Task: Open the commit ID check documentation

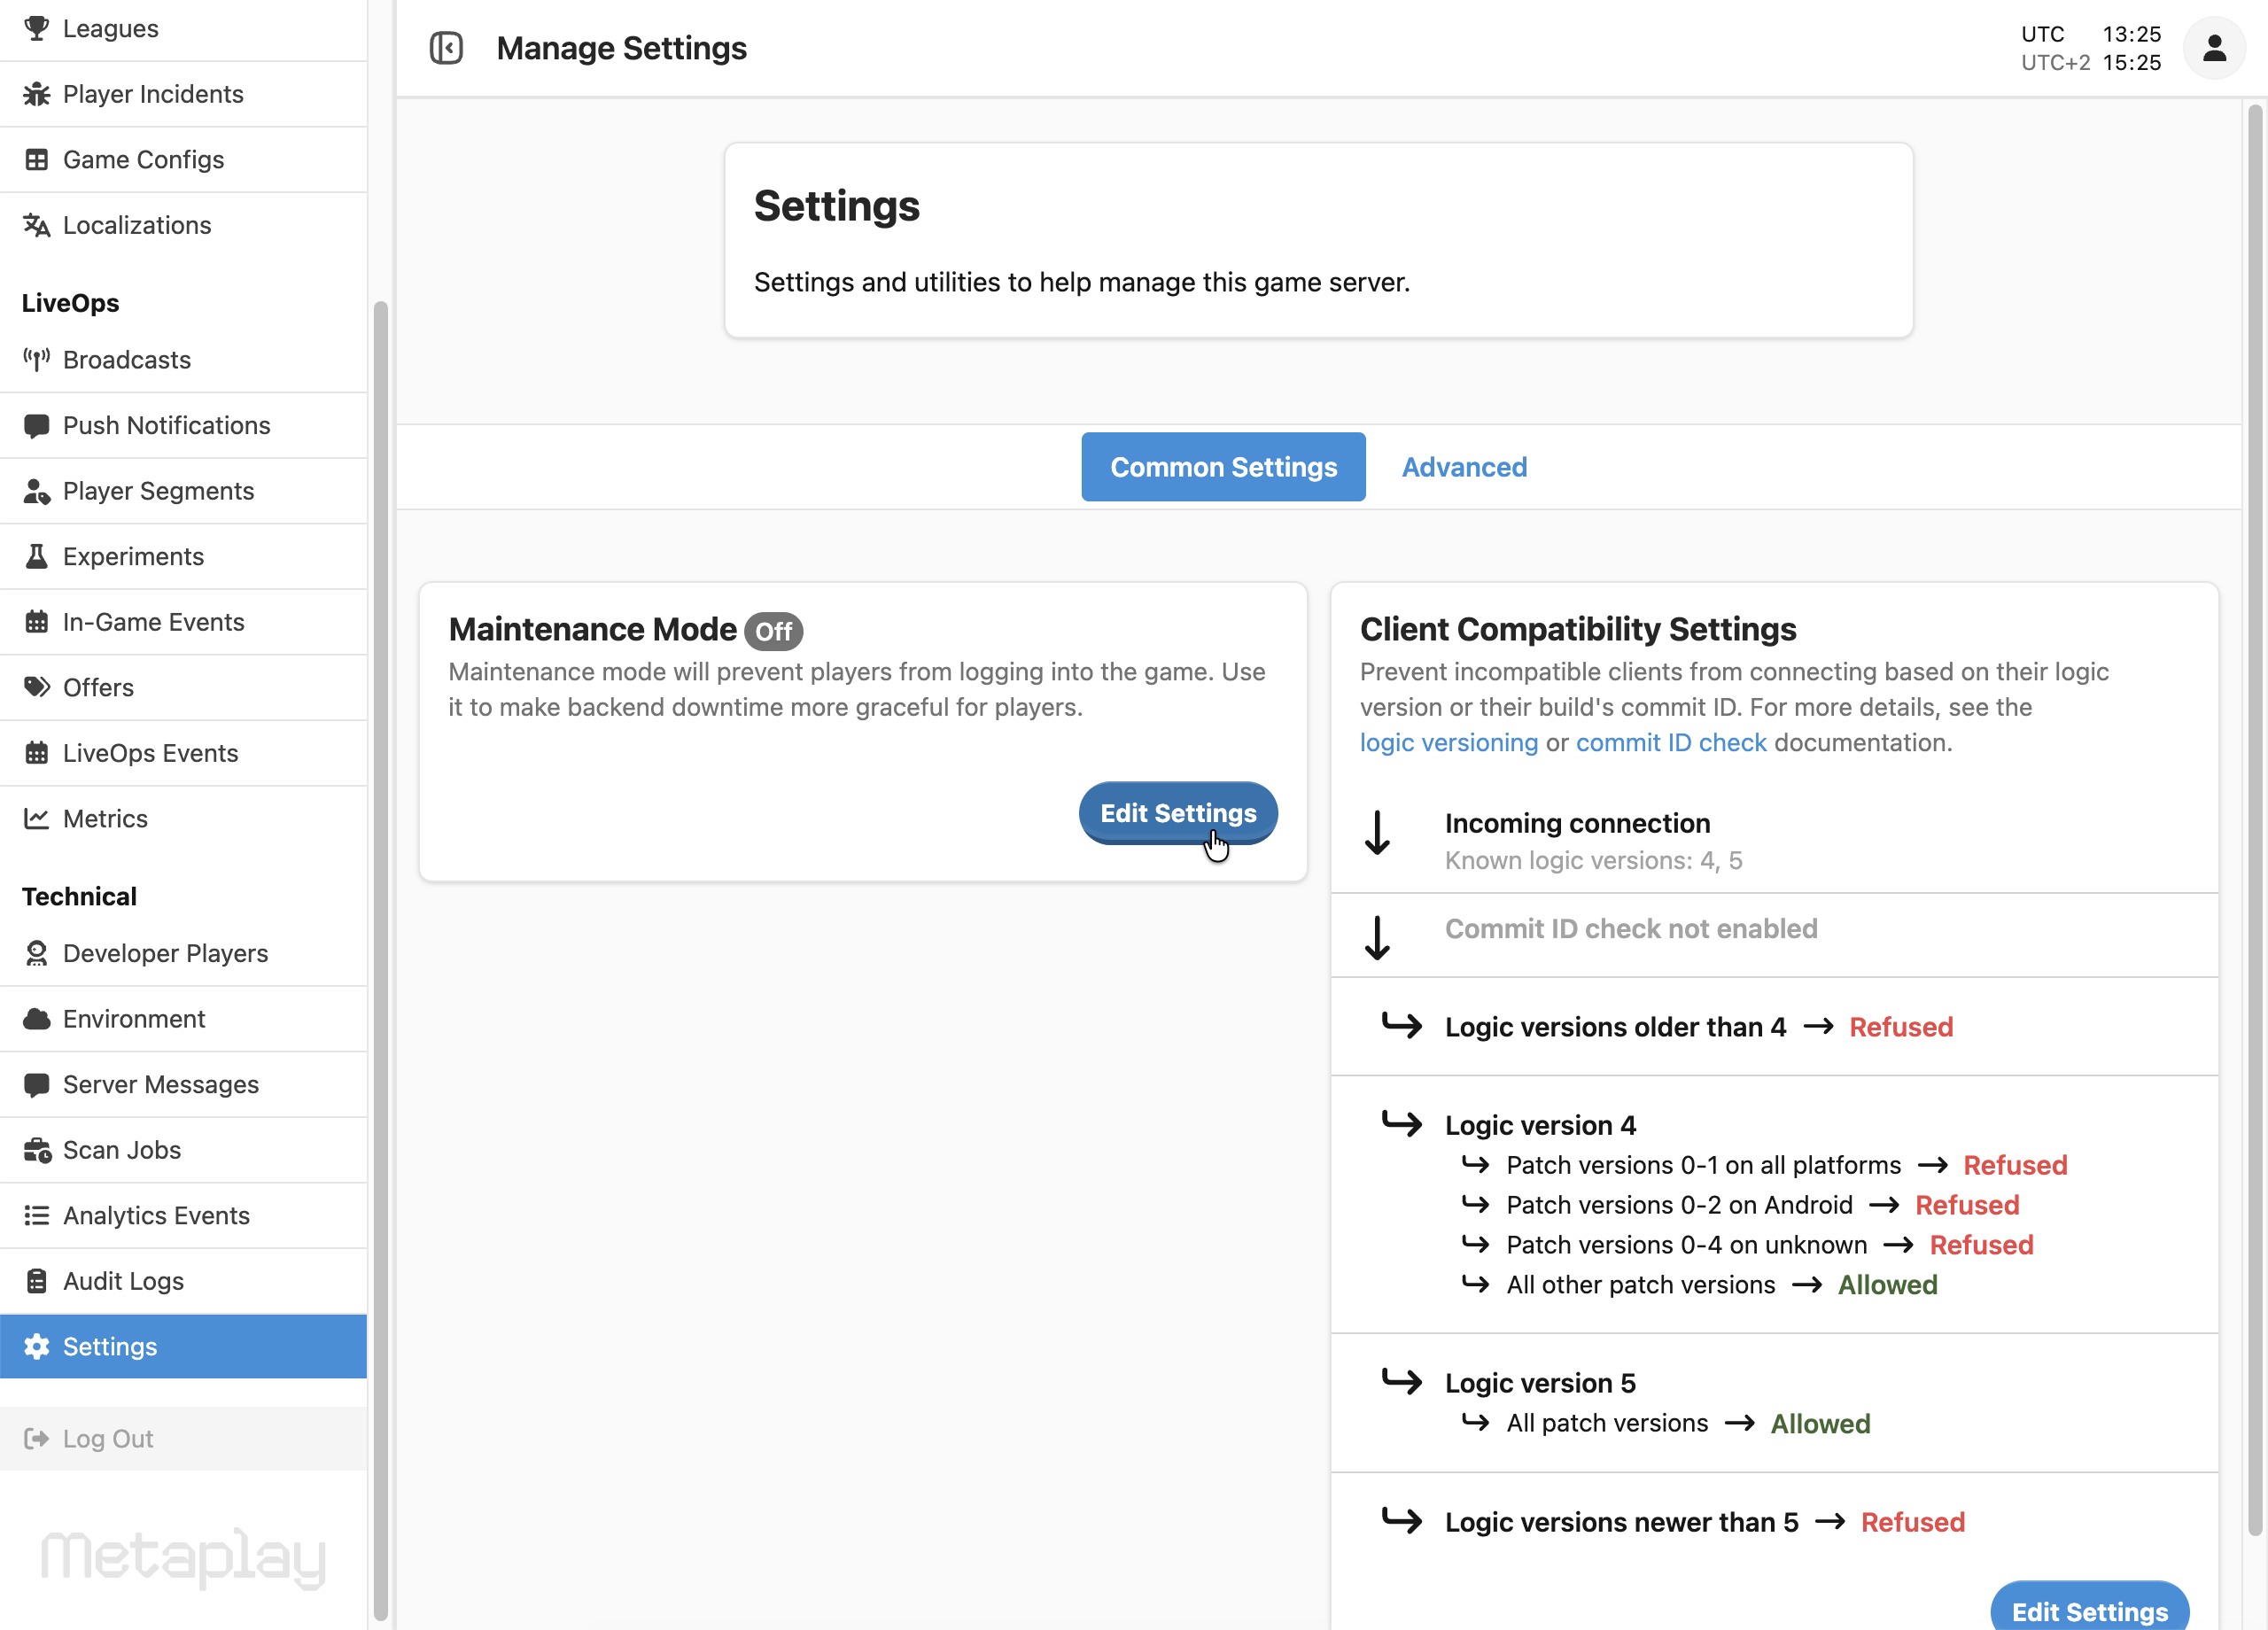Action: [1671, 742]
